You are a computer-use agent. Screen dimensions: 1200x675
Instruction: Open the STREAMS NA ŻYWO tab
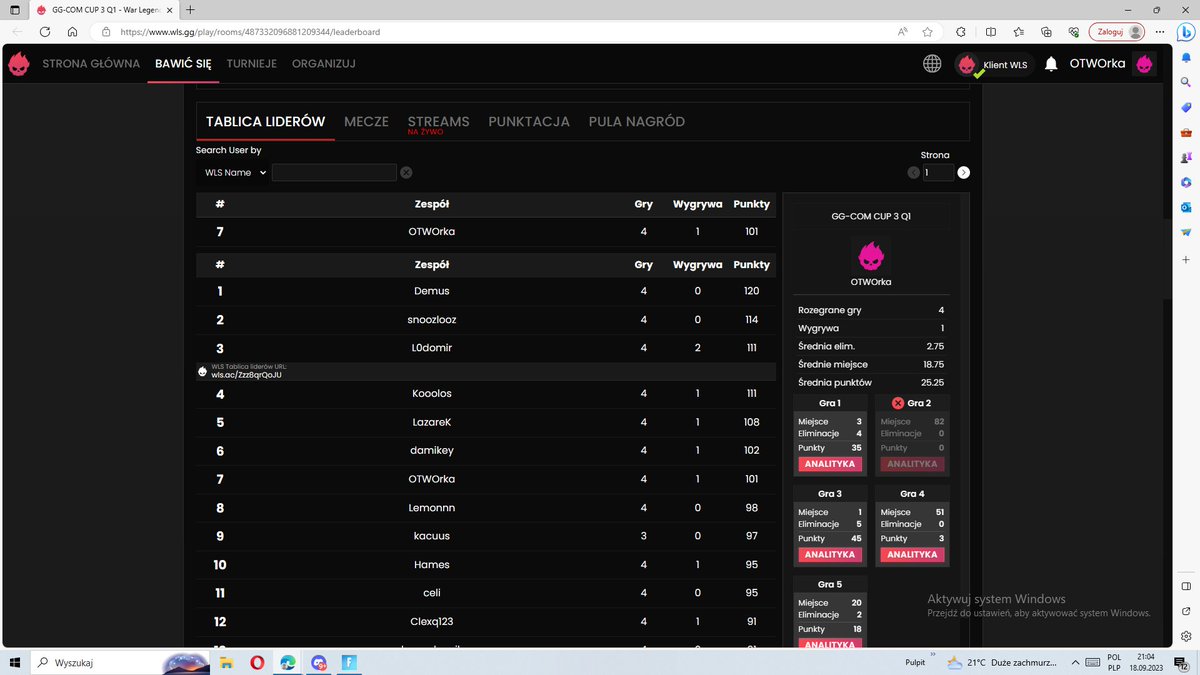pyautogui.click(x=438, y=121)
